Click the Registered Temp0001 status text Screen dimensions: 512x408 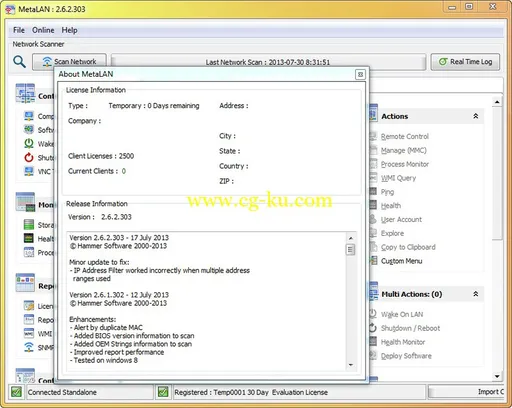251,392
